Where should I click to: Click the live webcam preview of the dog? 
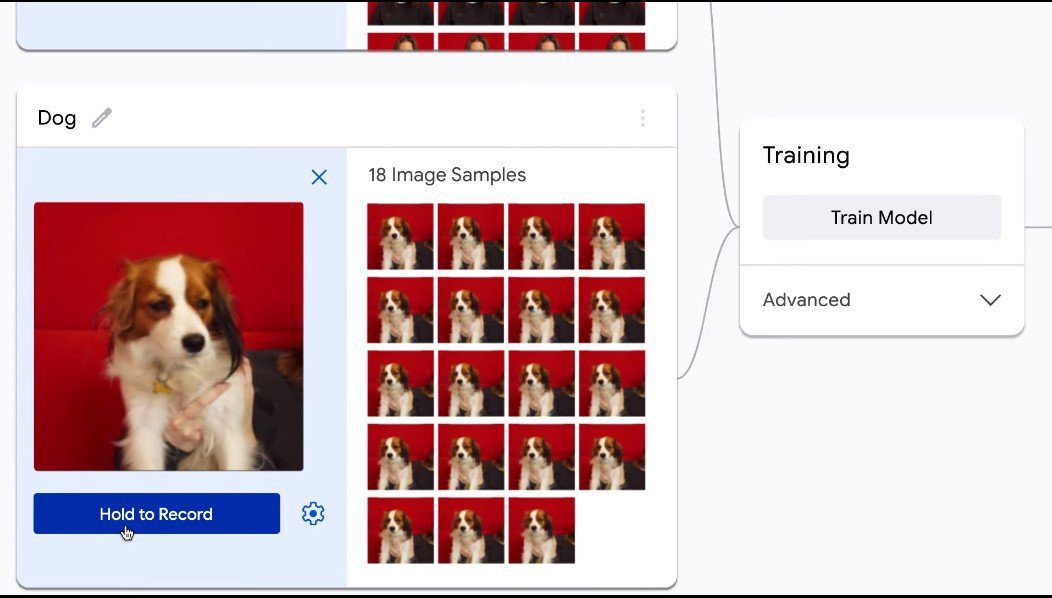(168, 337)
